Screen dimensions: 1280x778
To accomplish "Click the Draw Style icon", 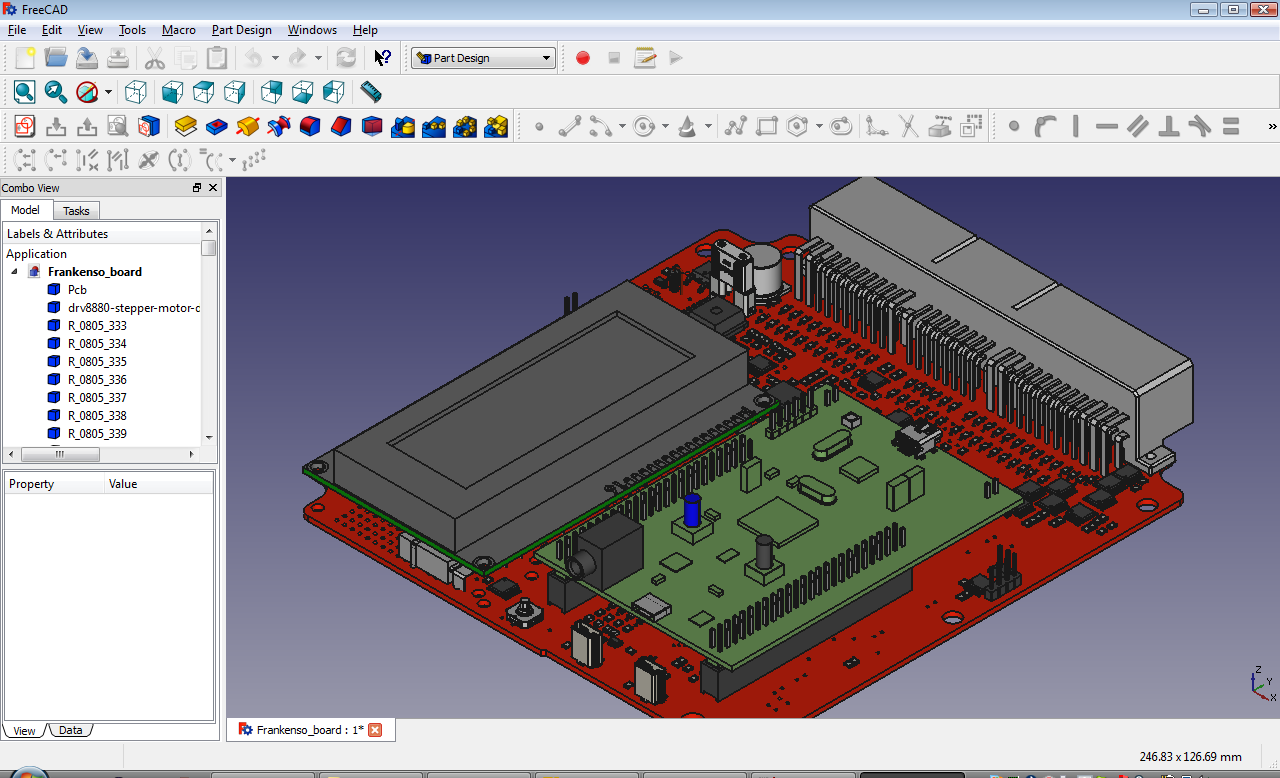I will point(87,92).
